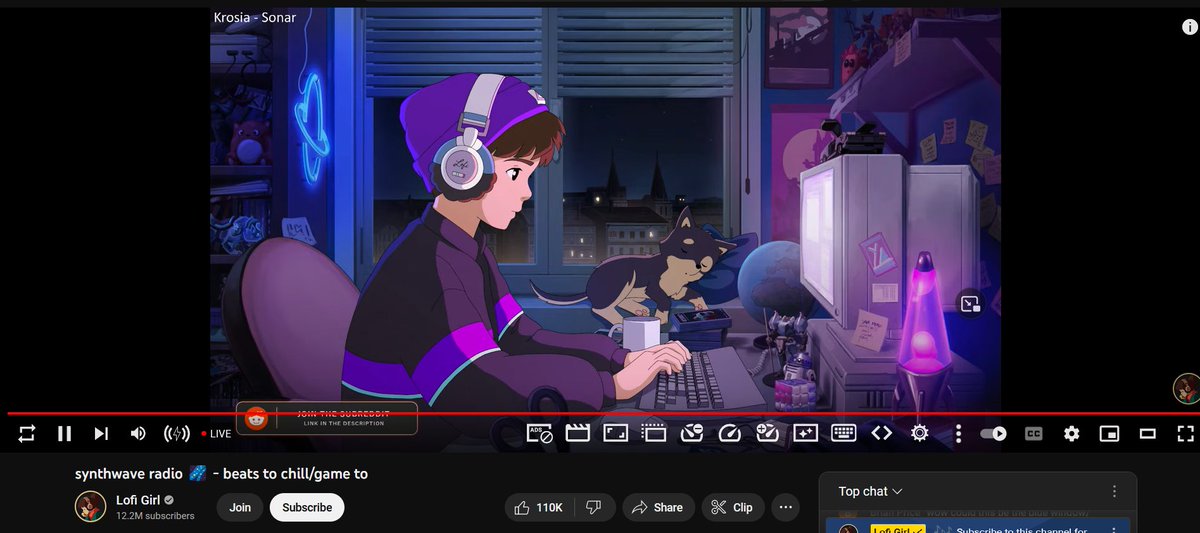This screenshot has height=533, width=1200.
Task: Open the Enhancer options gear icon
Action: tap(920, 433)
